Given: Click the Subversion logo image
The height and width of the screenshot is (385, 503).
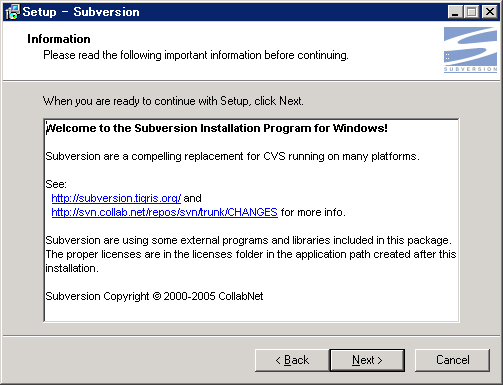Looking at the screenshot, I should coord(470,50).
